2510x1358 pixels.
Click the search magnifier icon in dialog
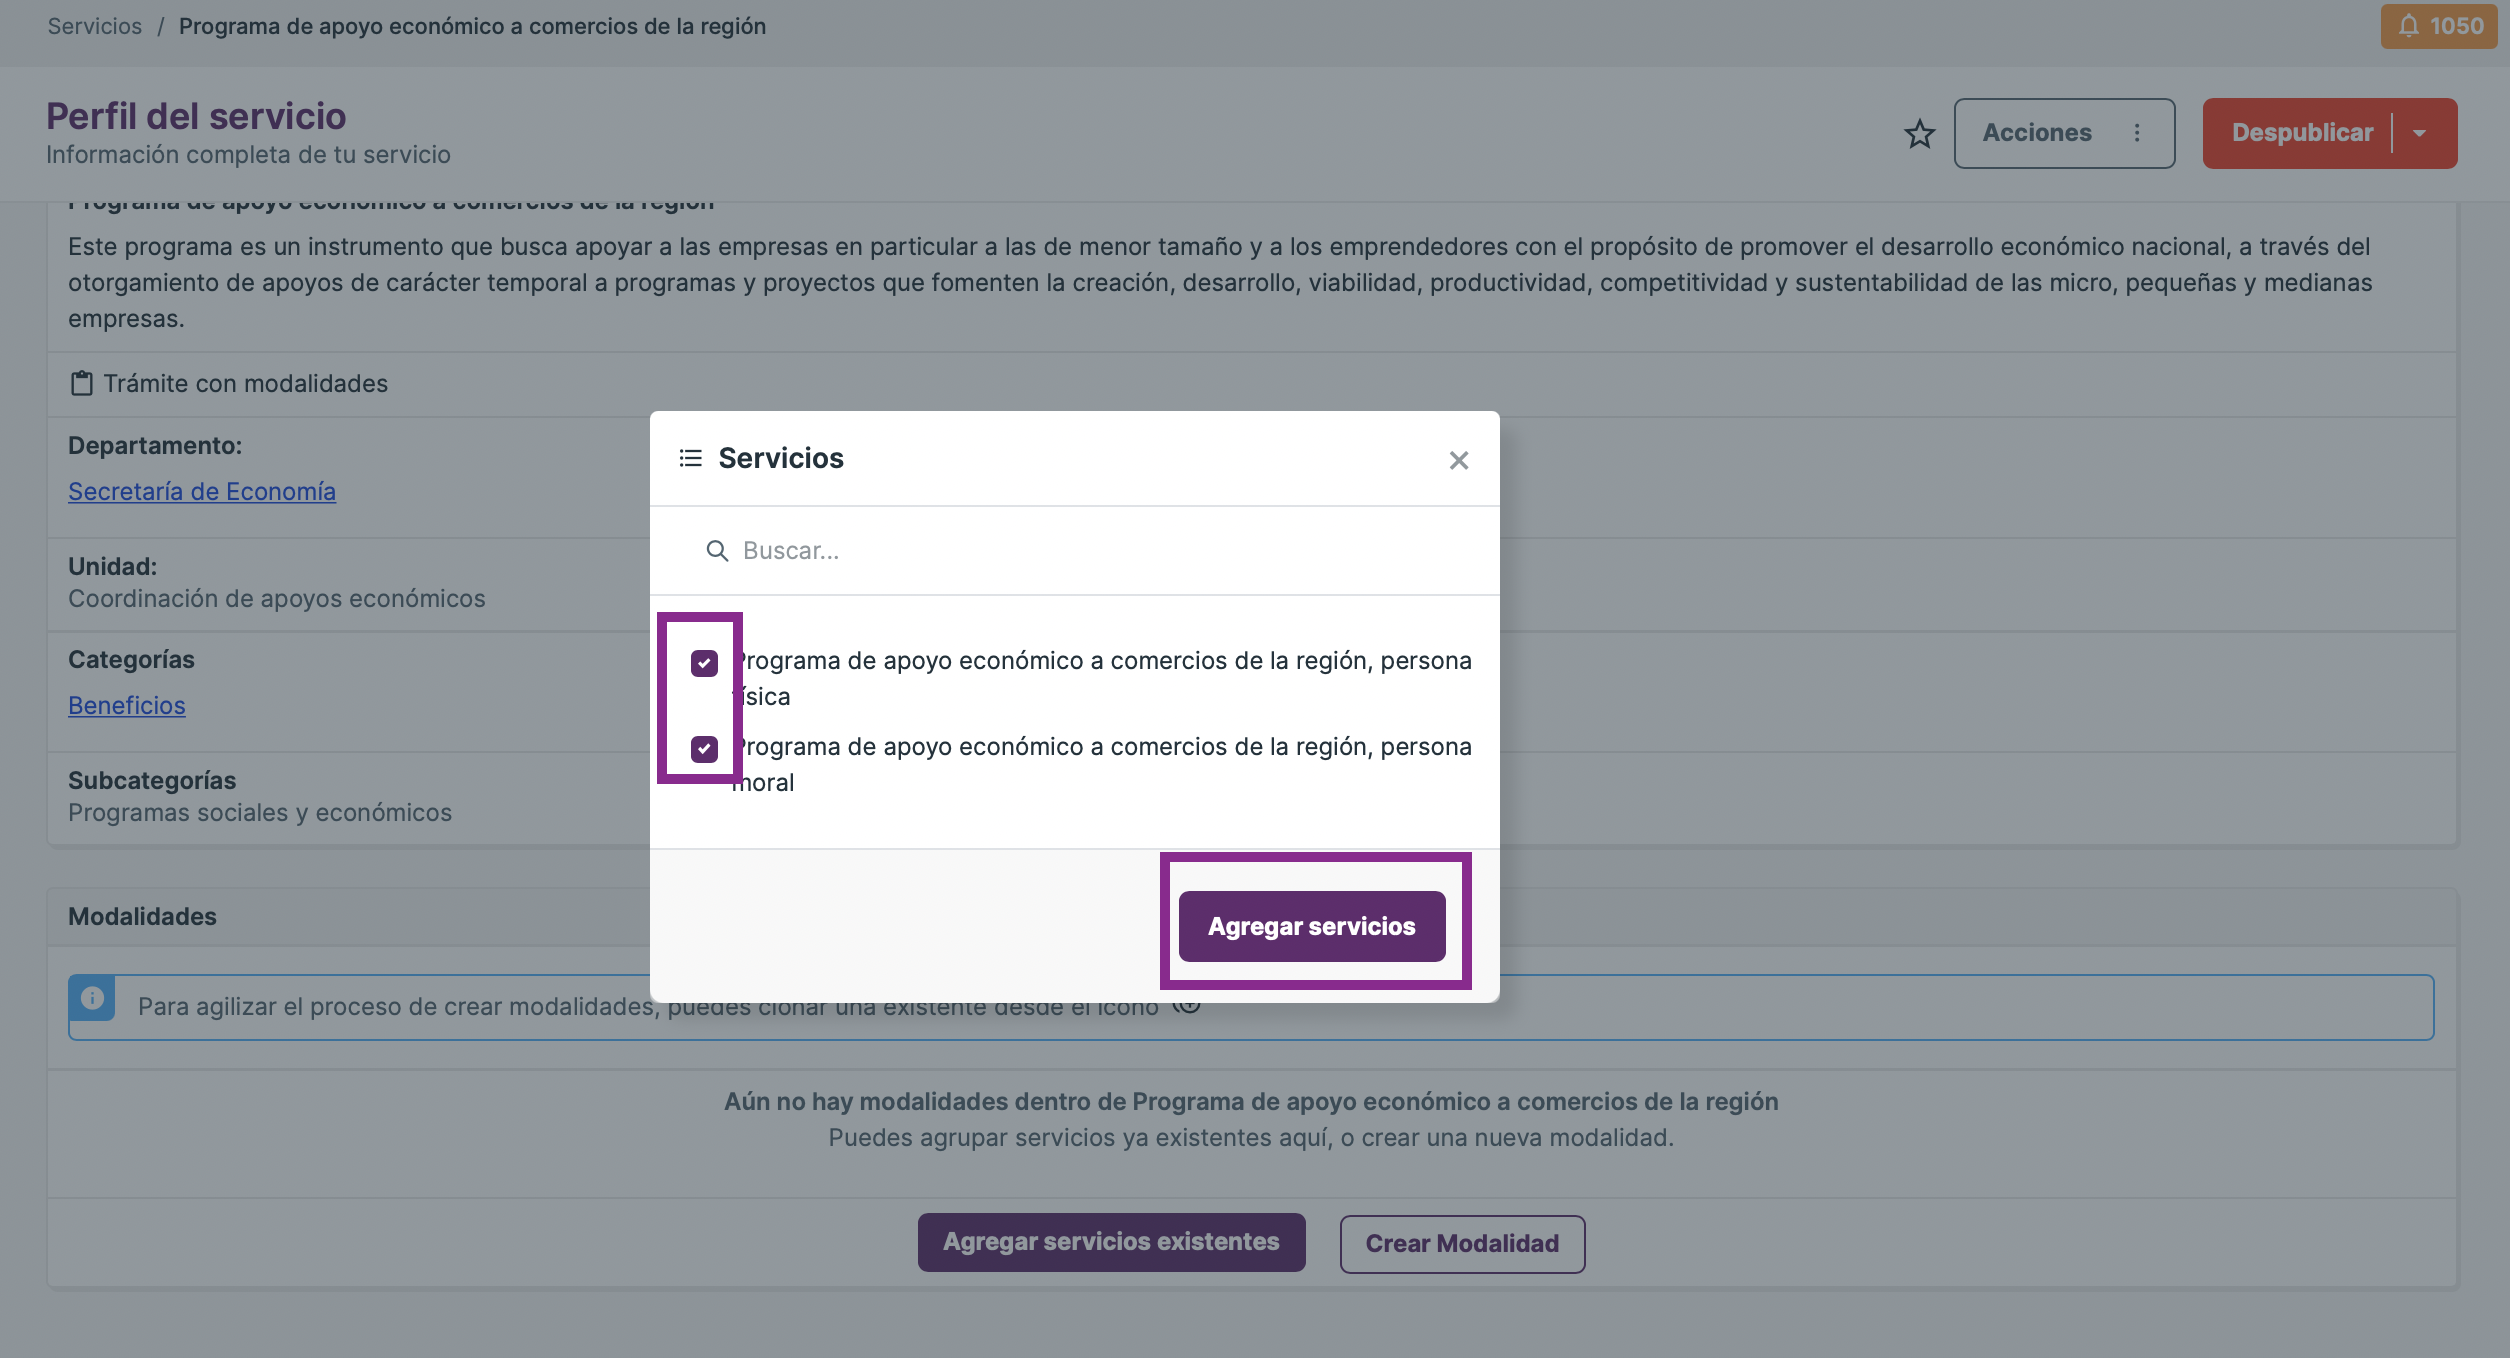pyautogui.click(x=717, y=551)
